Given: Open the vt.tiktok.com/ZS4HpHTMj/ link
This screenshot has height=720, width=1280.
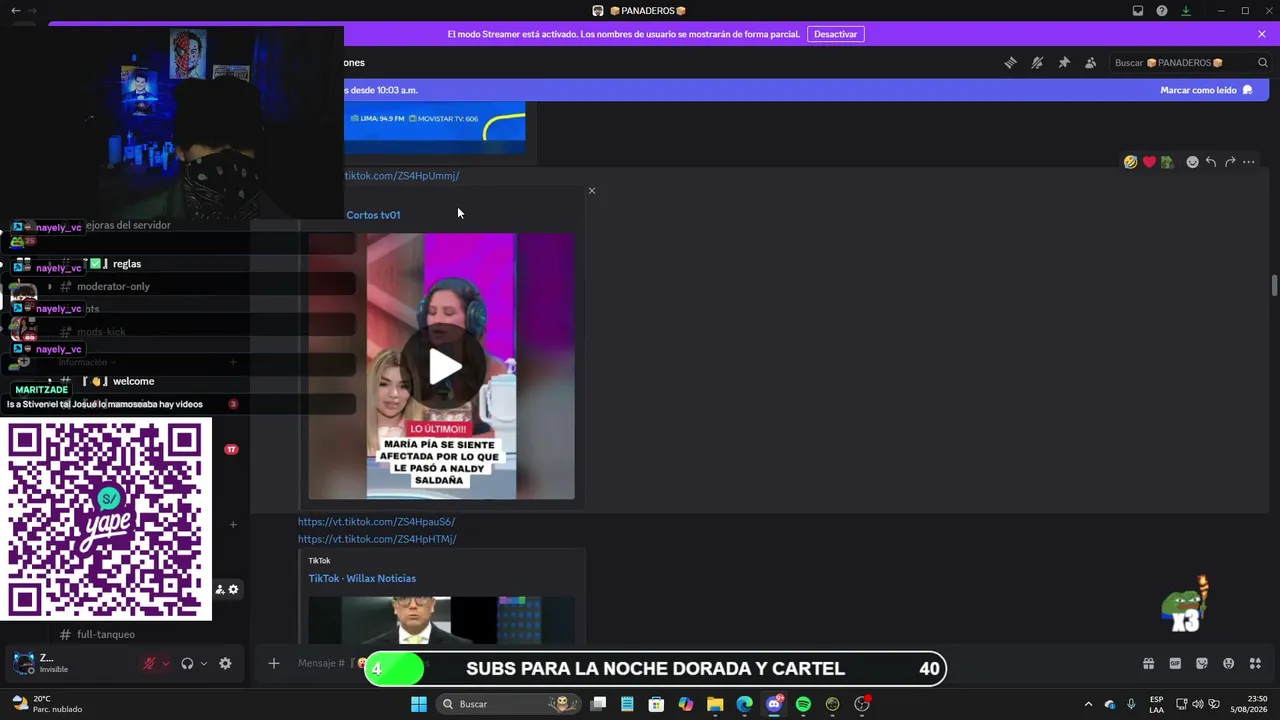Looking at the screenshot, I should [377, 539].
